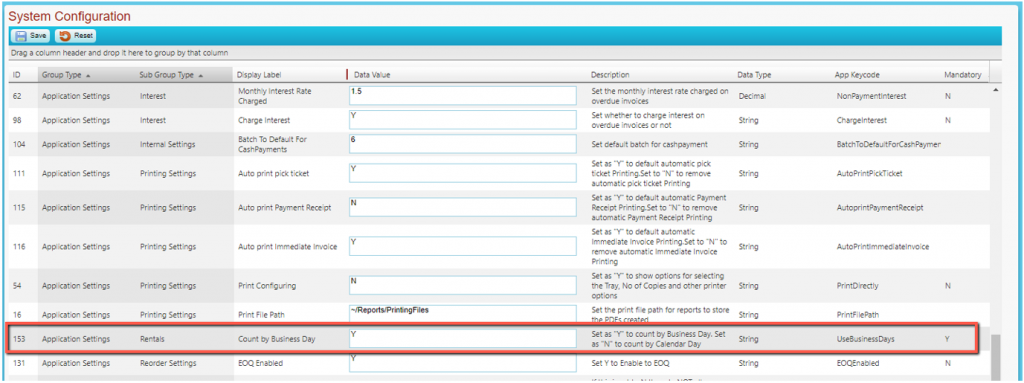Image resolution: width=1024 pixels, height=383 pixels.
Task: Select 'EOQ Enabled' label cell
Action: tap(261, 363)
